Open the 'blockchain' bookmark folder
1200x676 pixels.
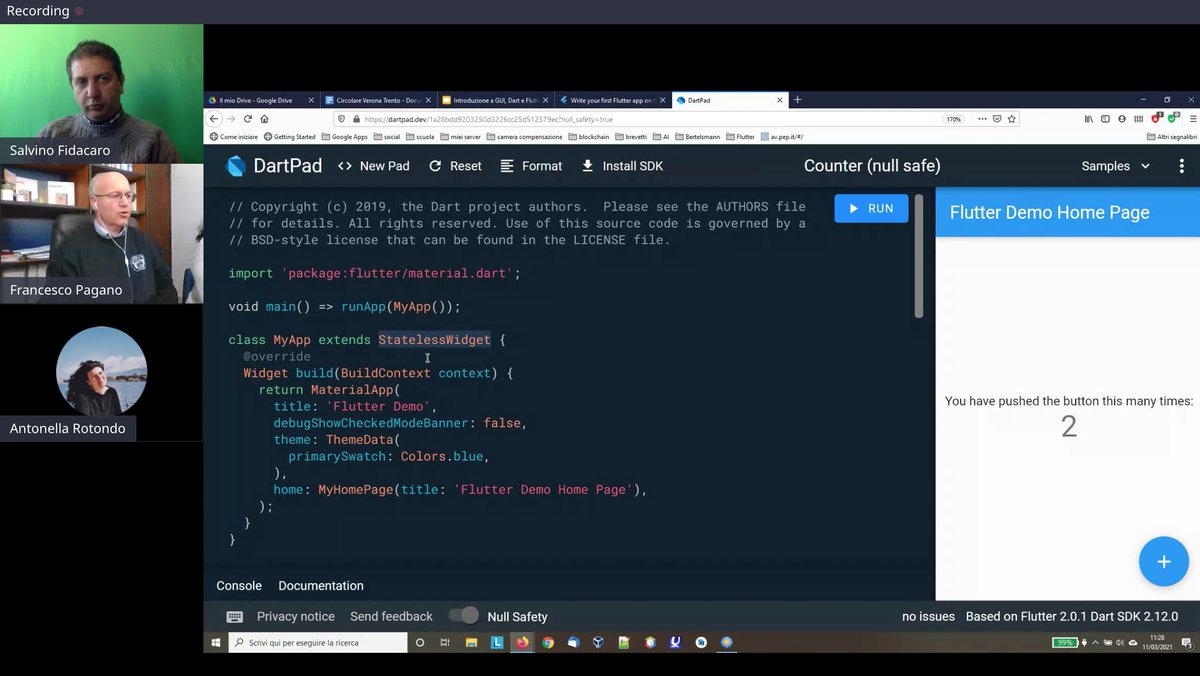coord(588,137)
